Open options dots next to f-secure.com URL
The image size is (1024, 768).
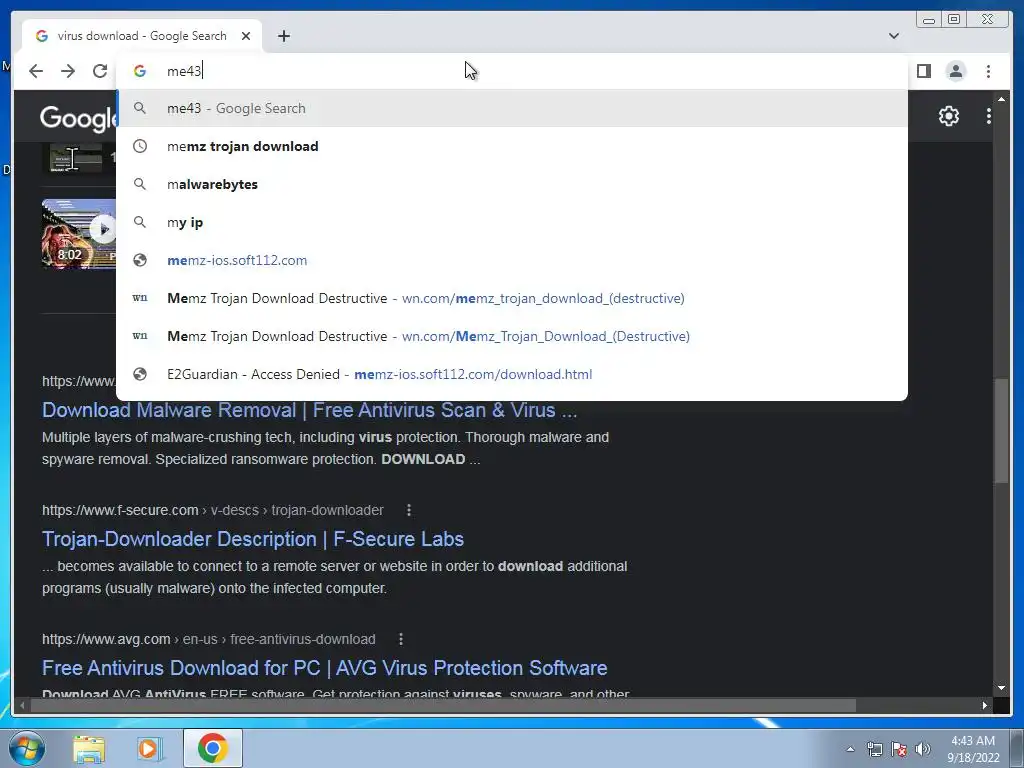(409, 510)
